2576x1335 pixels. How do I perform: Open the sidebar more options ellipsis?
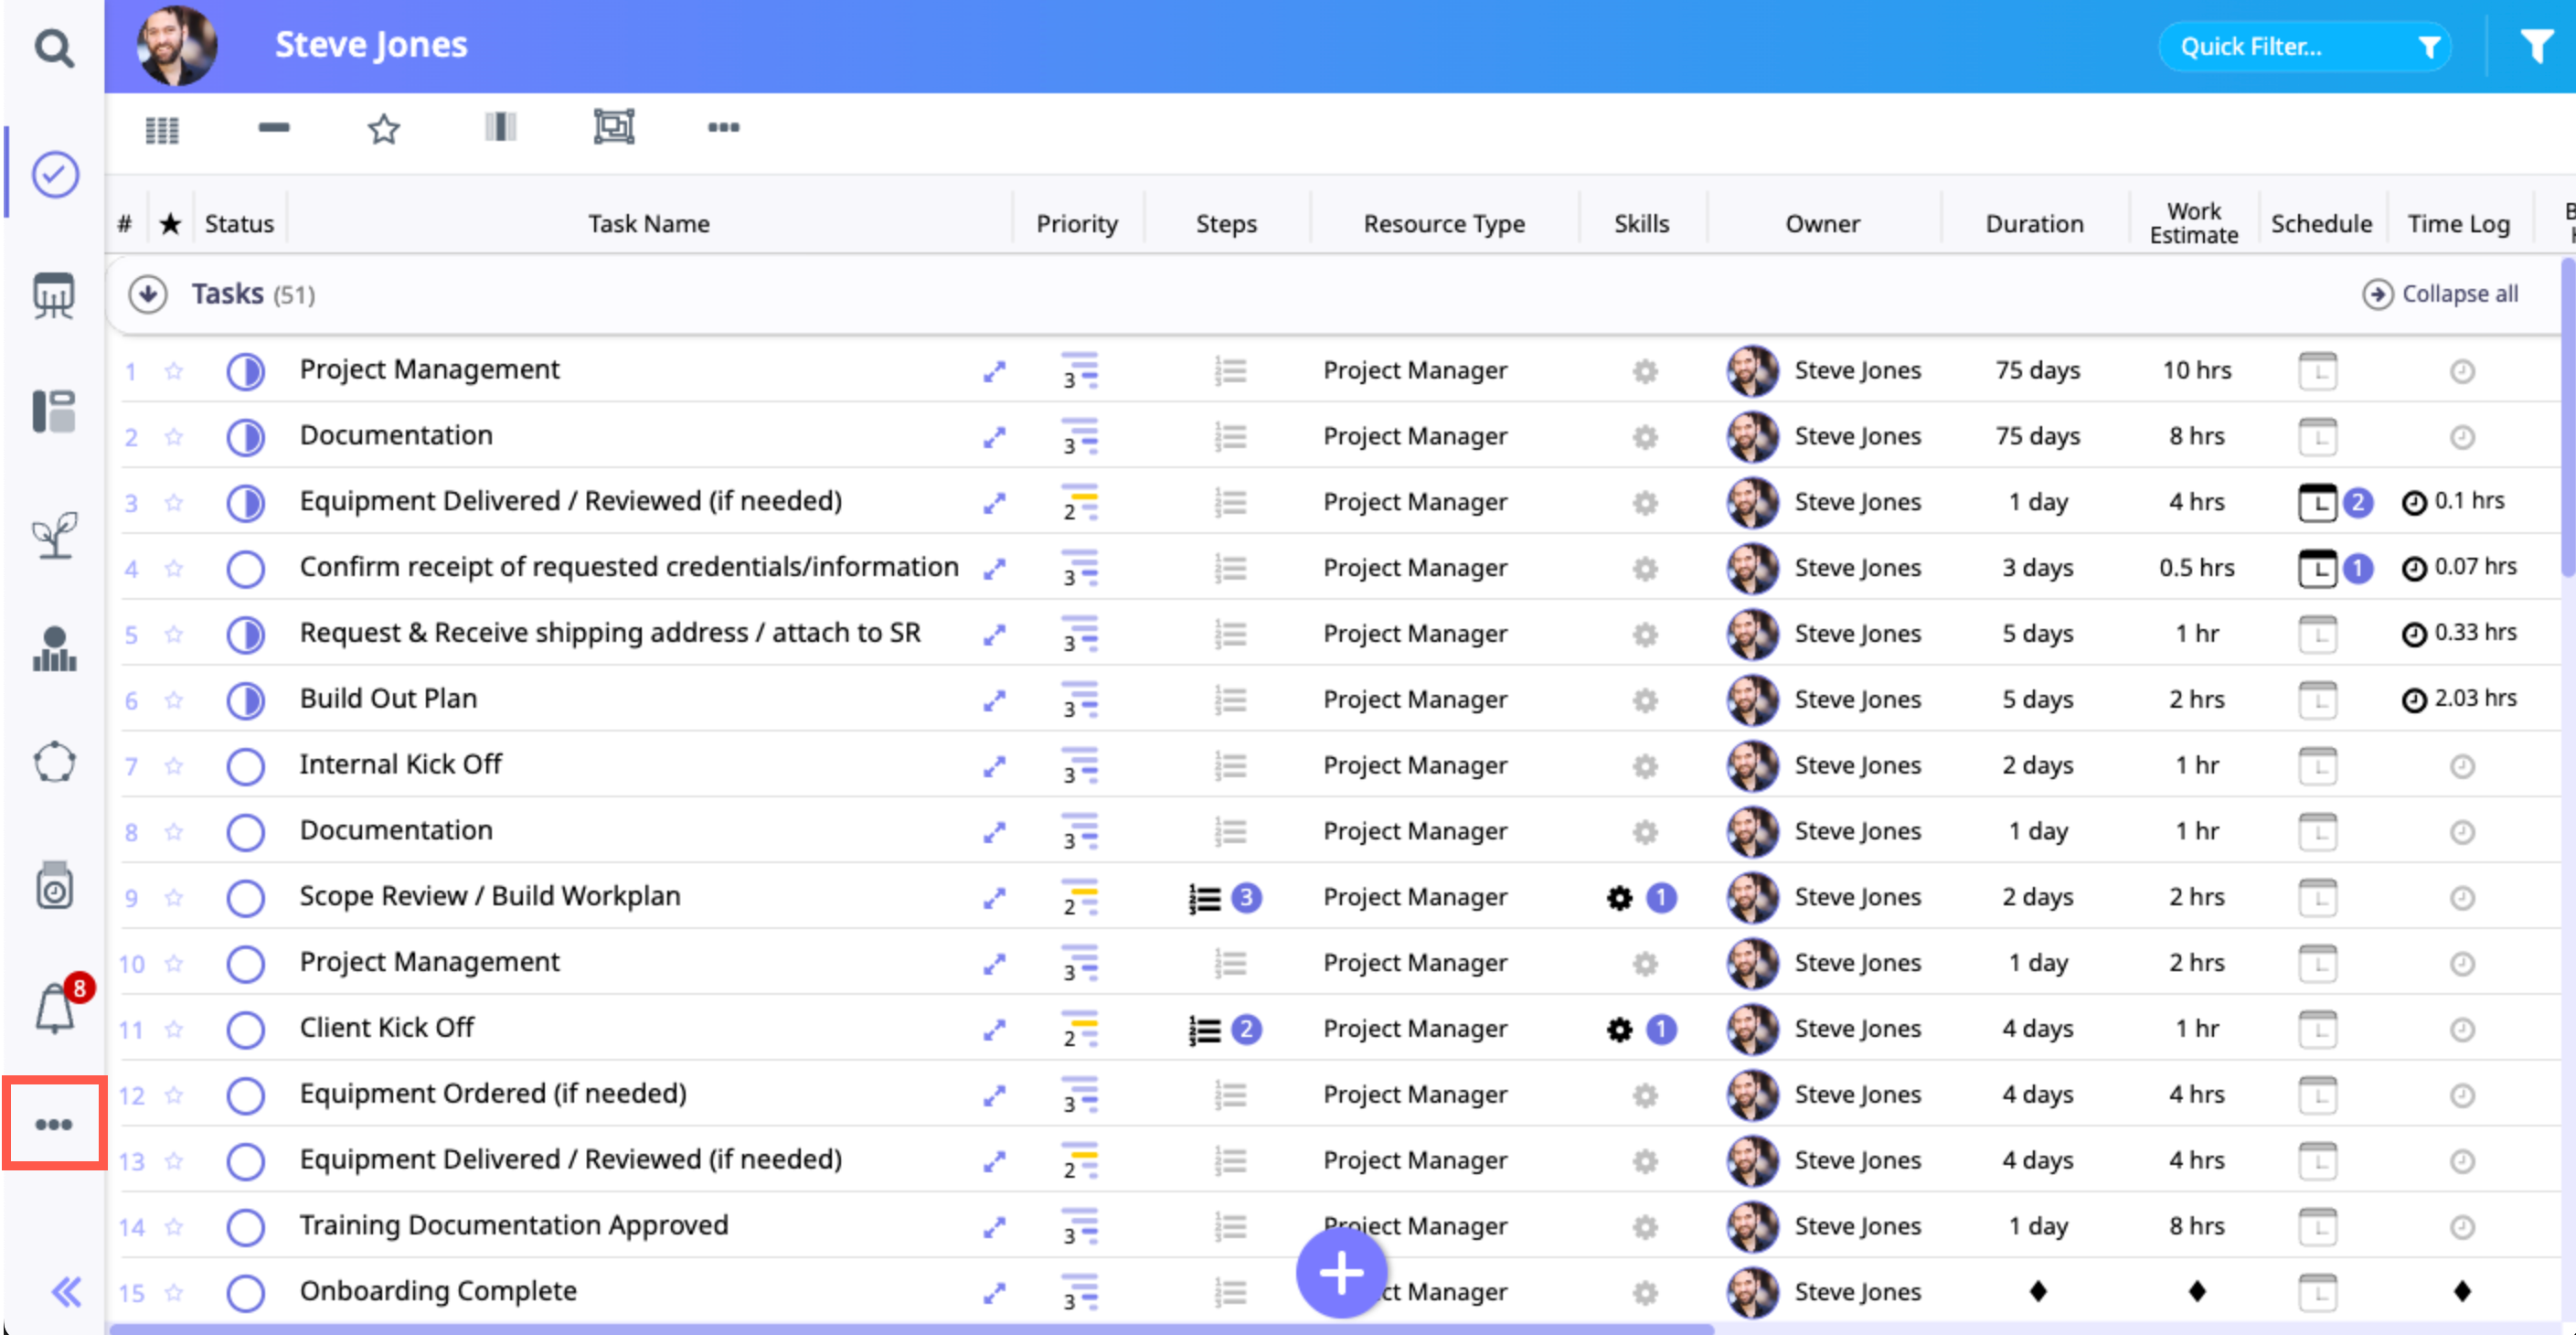tap(54, 1124)
